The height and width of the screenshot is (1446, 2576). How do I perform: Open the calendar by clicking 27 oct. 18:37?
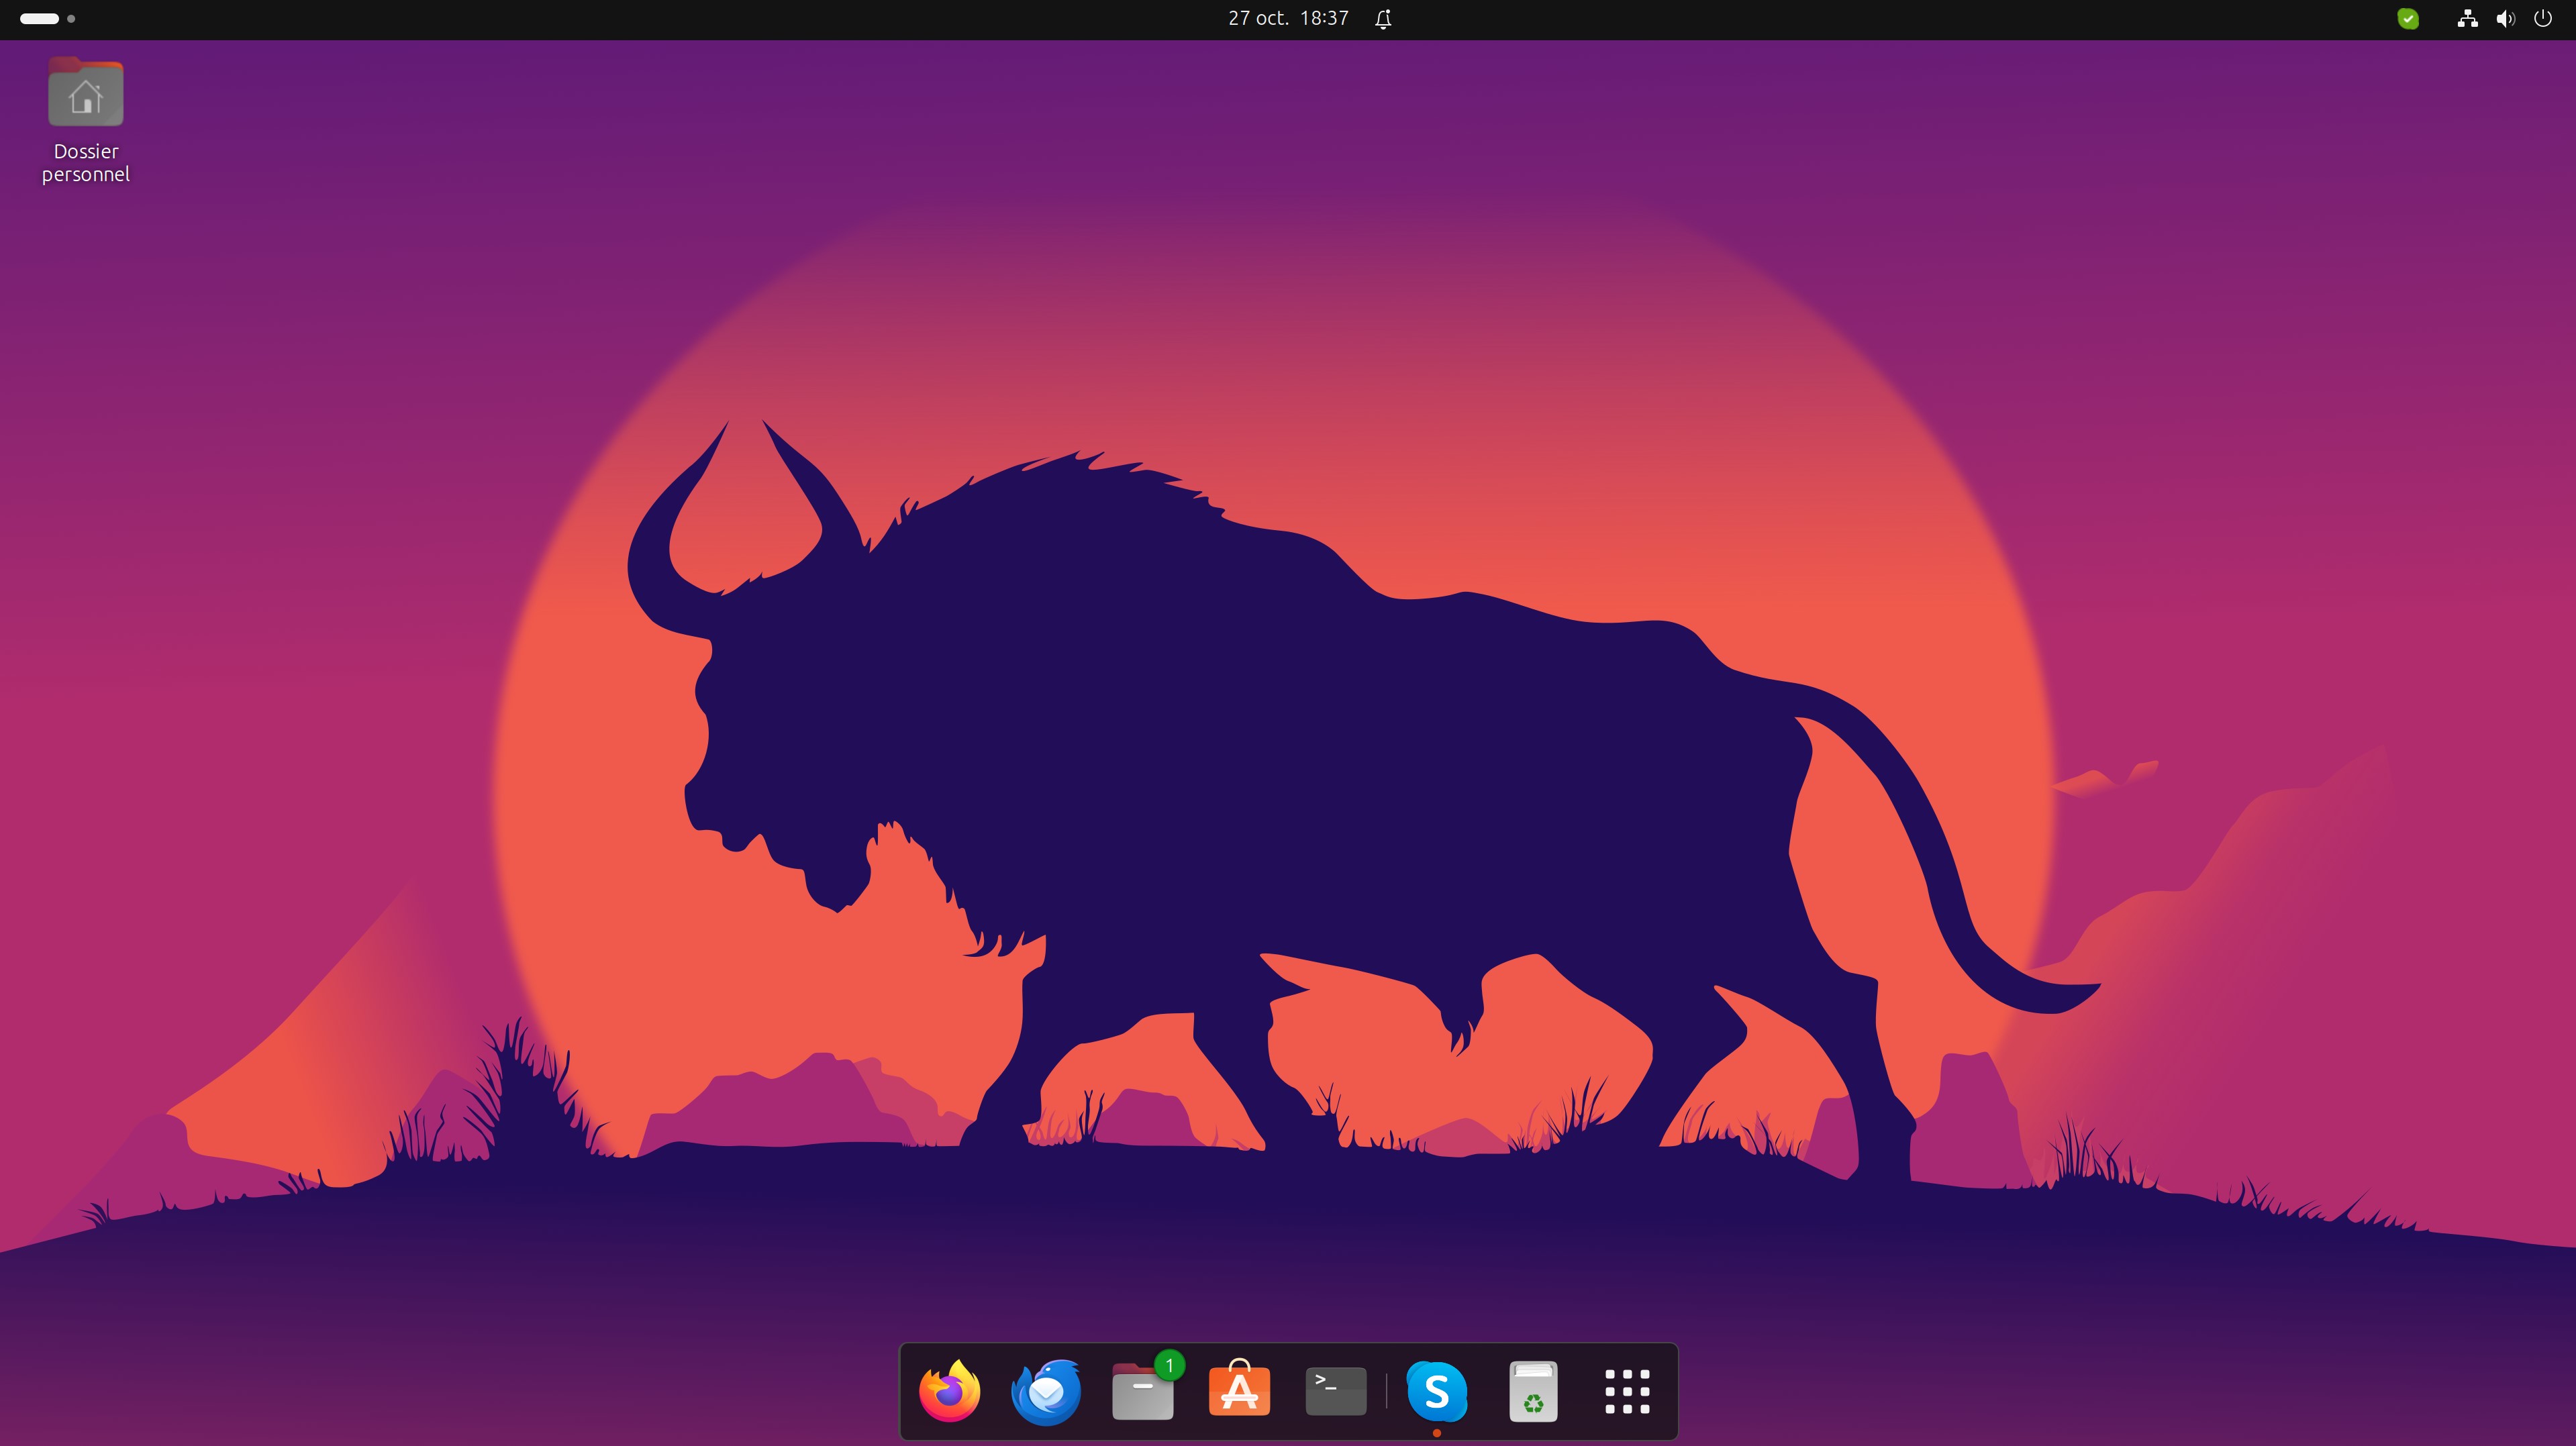(1288, 18)
